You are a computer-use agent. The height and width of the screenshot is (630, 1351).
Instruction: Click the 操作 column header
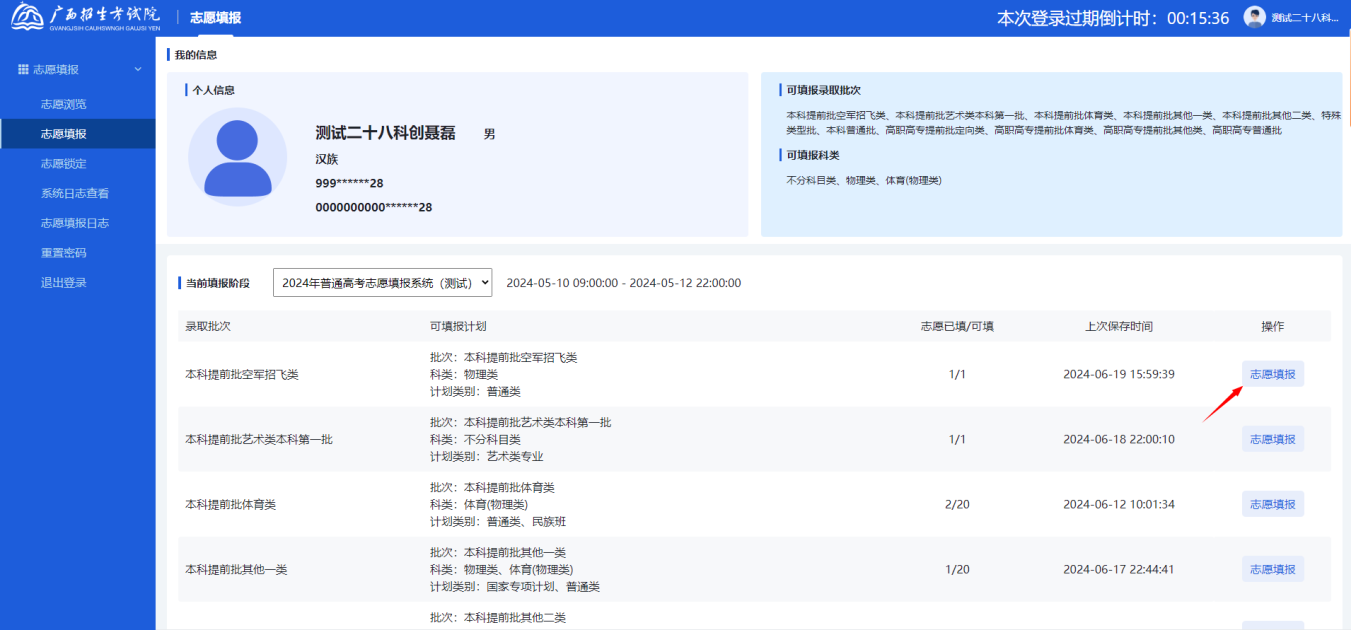1273,326
